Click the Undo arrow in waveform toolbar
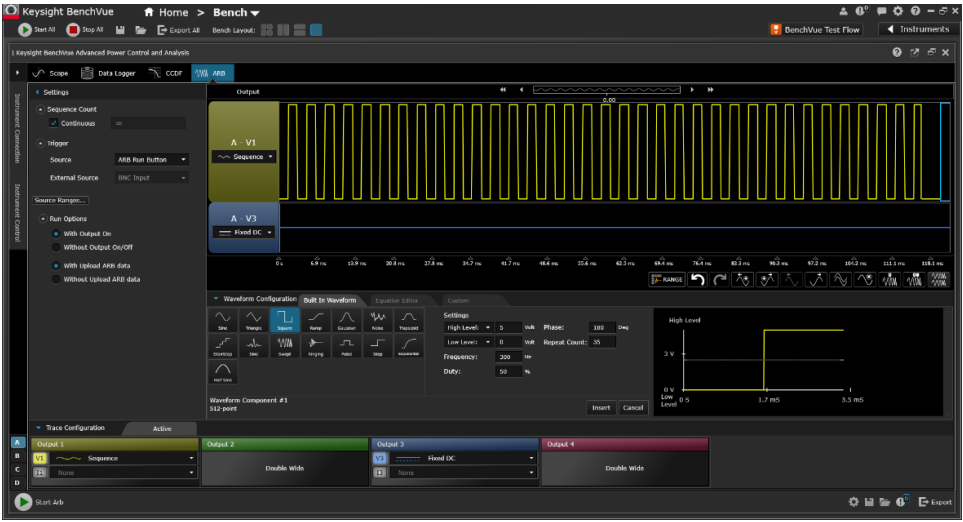 [698, 279]
